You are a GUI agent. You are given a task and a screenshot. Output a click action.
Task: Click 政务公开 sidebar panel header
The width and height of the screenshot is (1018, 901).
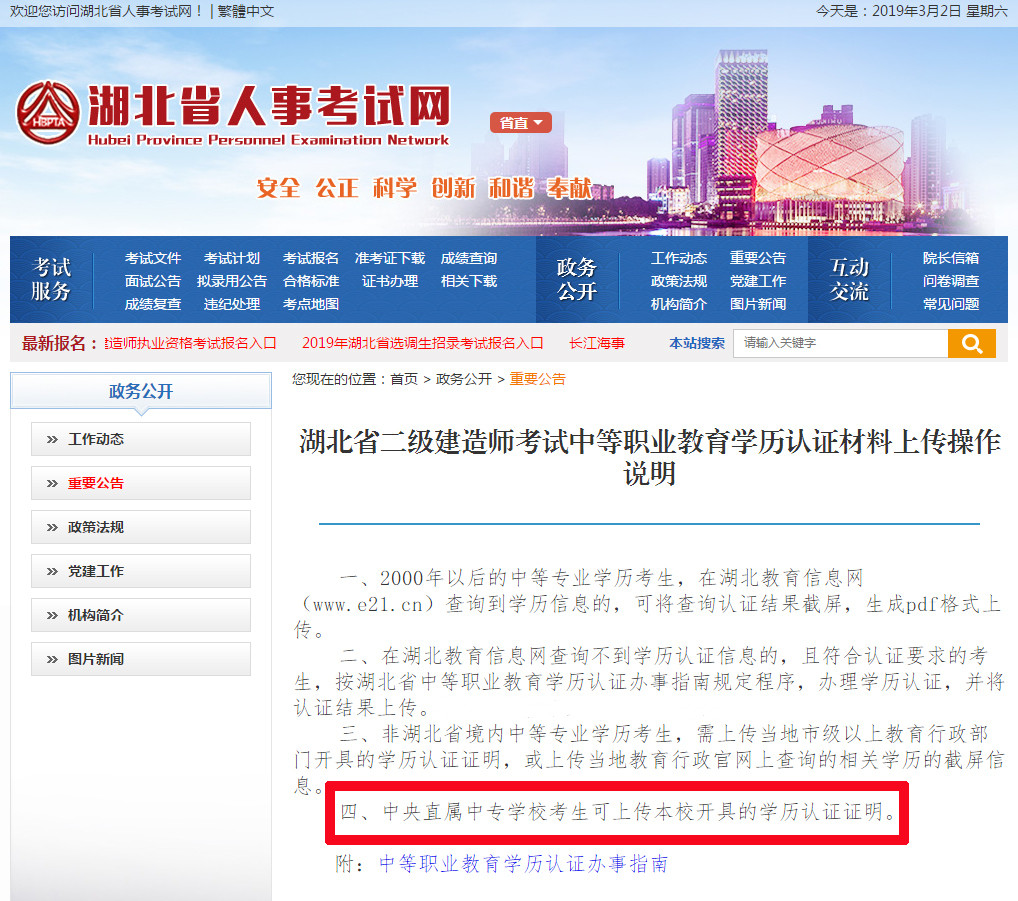coord(141,391)
